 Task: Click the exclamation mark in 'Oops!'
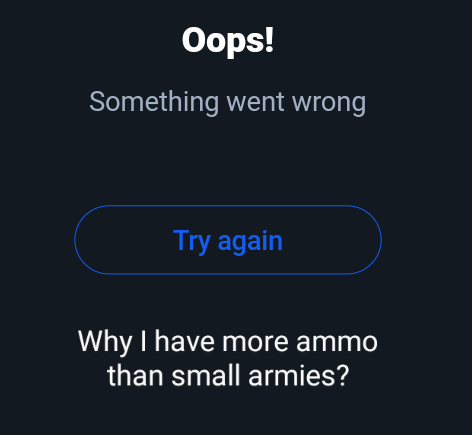(x=269, y=39)
